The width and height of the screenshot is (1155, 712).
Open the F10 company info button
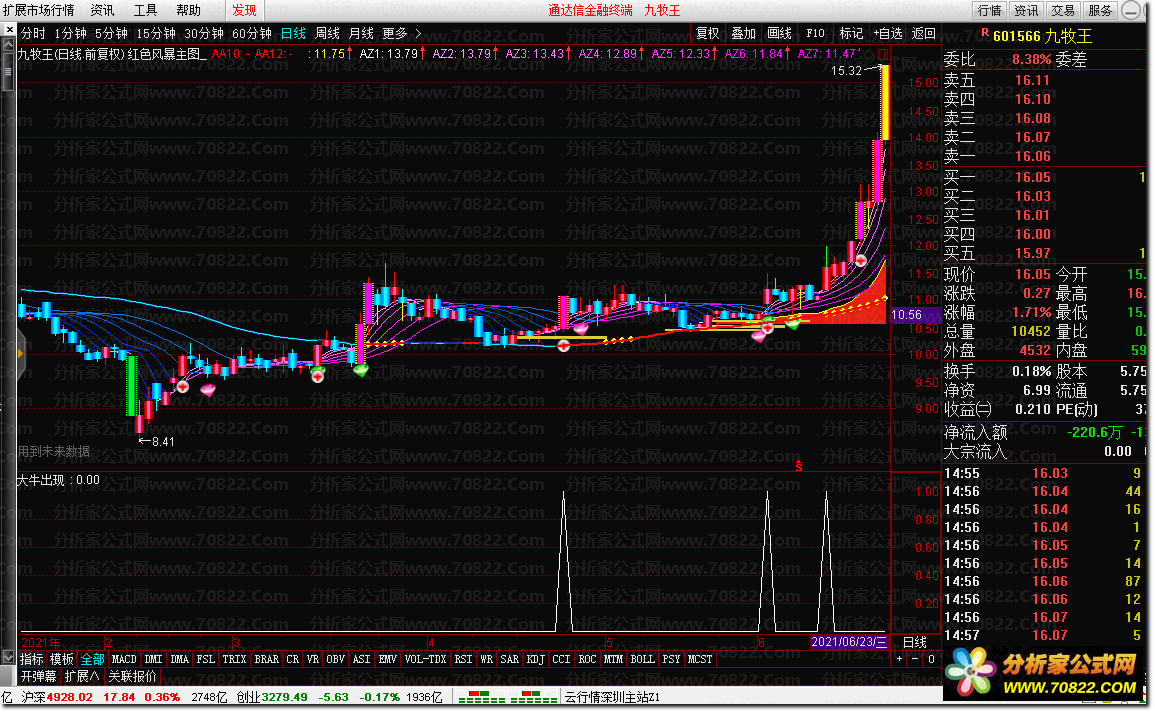pyautogui.click(x=815, y=34)
